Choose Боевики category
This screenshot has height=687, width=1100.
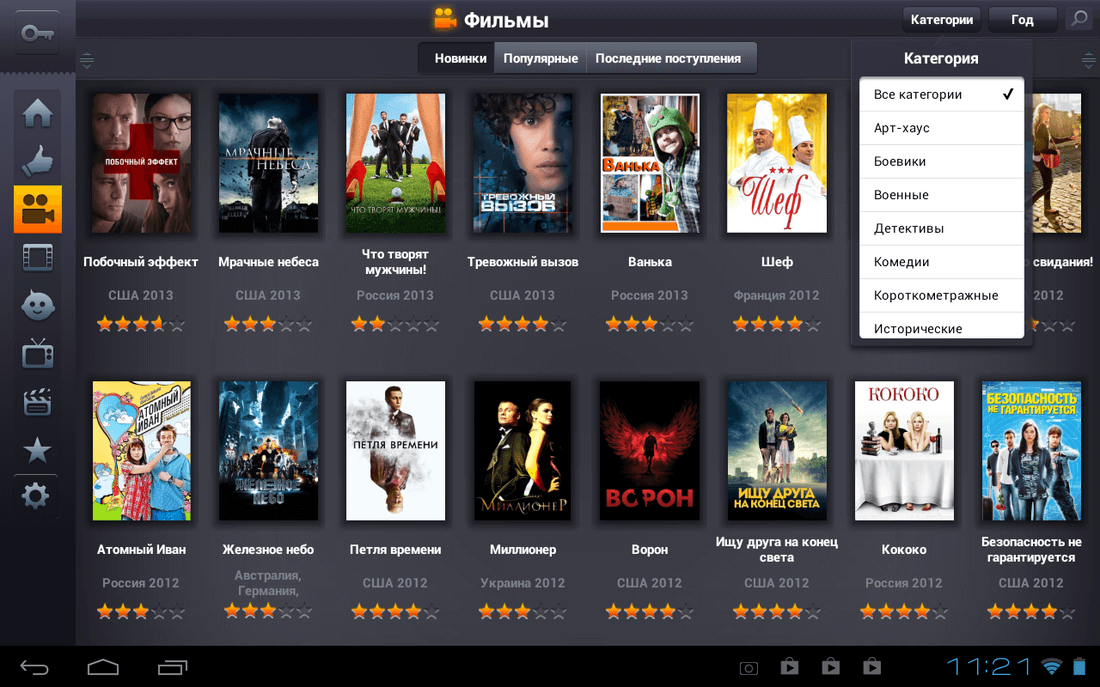tap(941, 161)
